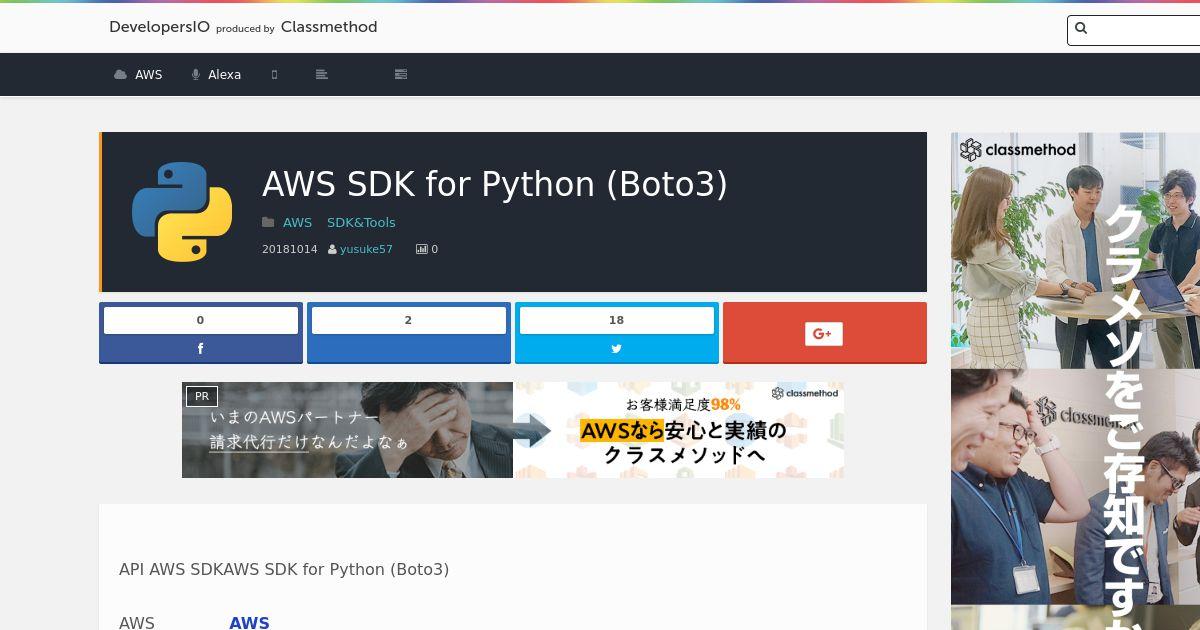
Task: Click the user icon beside yusuke57
Action: click(x=332, y=249)
